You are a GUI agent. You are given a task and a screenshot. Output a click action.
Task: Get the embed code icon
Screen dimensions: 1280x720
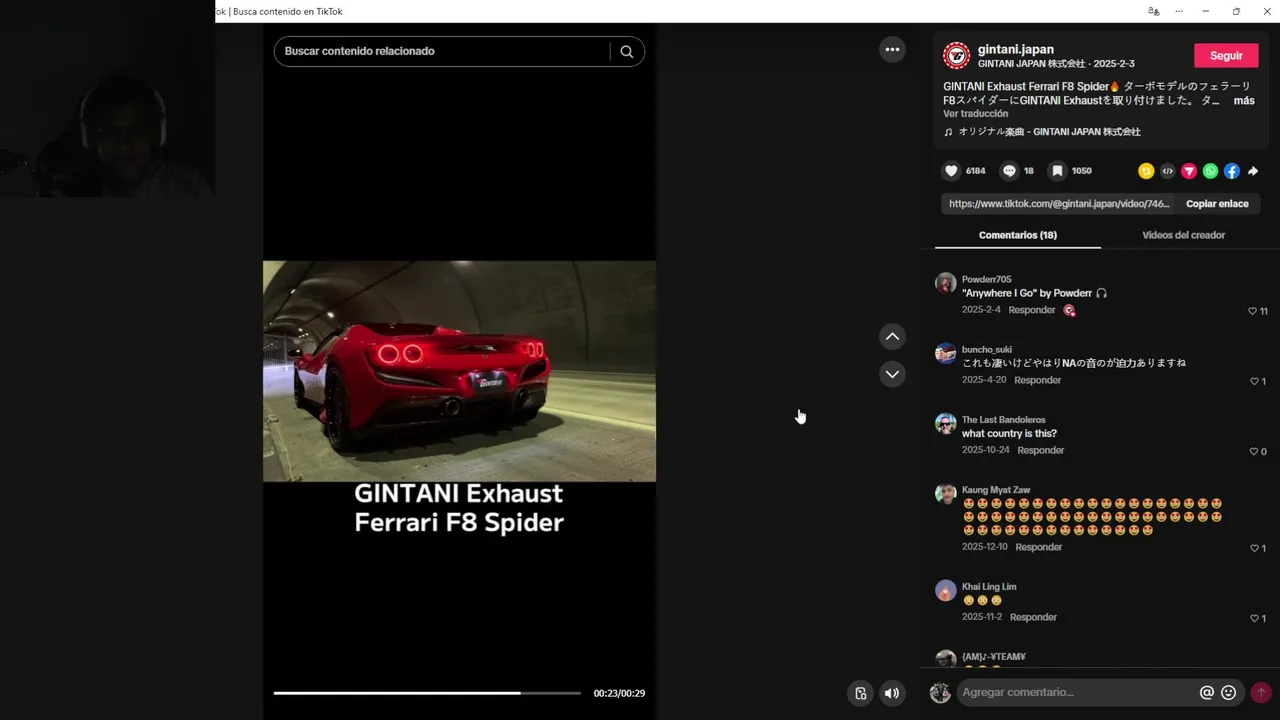tap(1167, 171)
